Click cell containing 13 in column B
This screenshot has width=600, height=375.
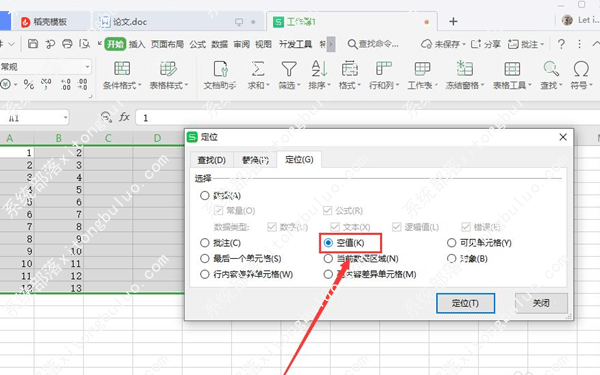(59, 288)
